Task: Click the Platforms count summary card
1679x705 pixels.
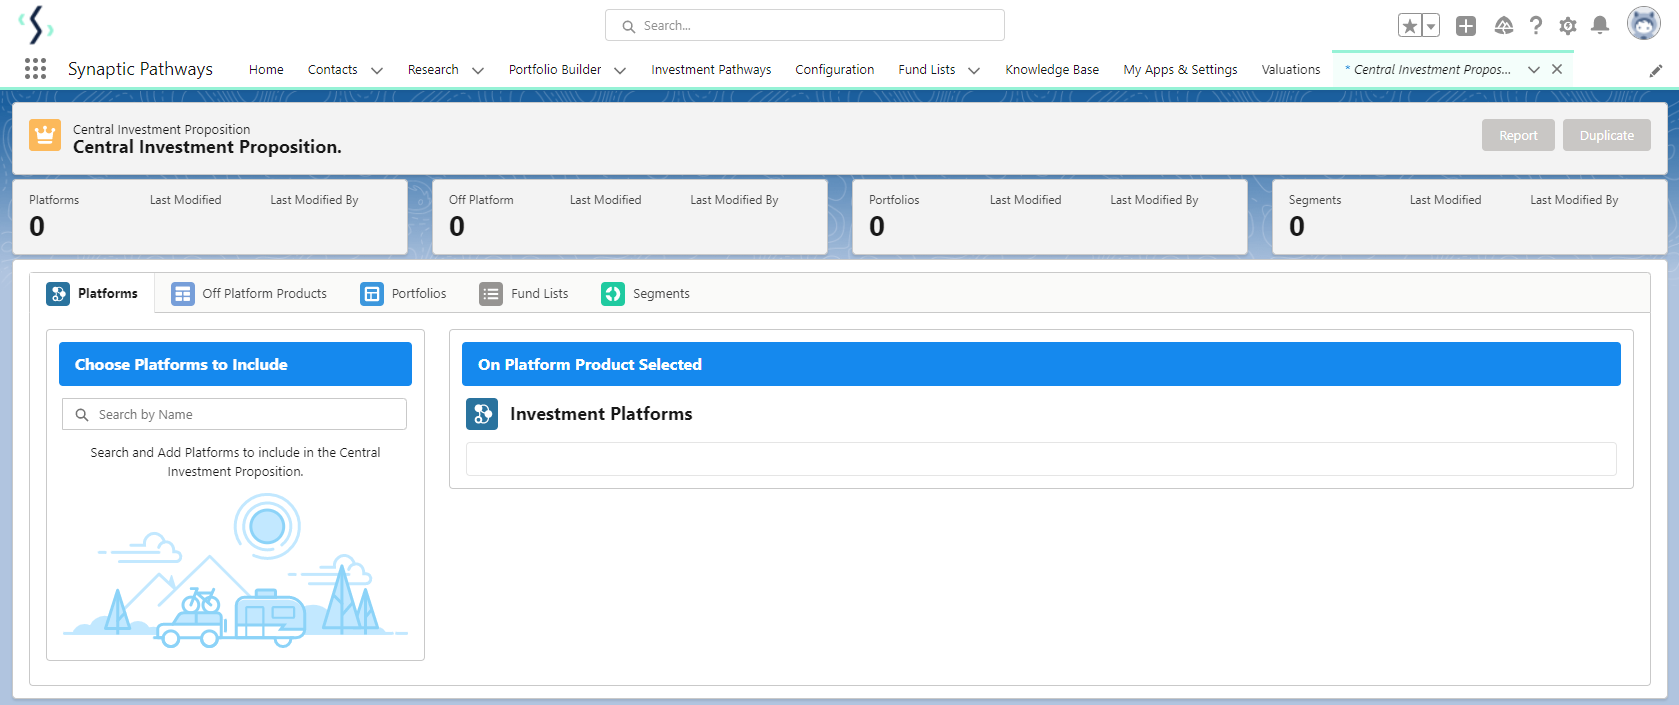Action: [x=210, y=216]
